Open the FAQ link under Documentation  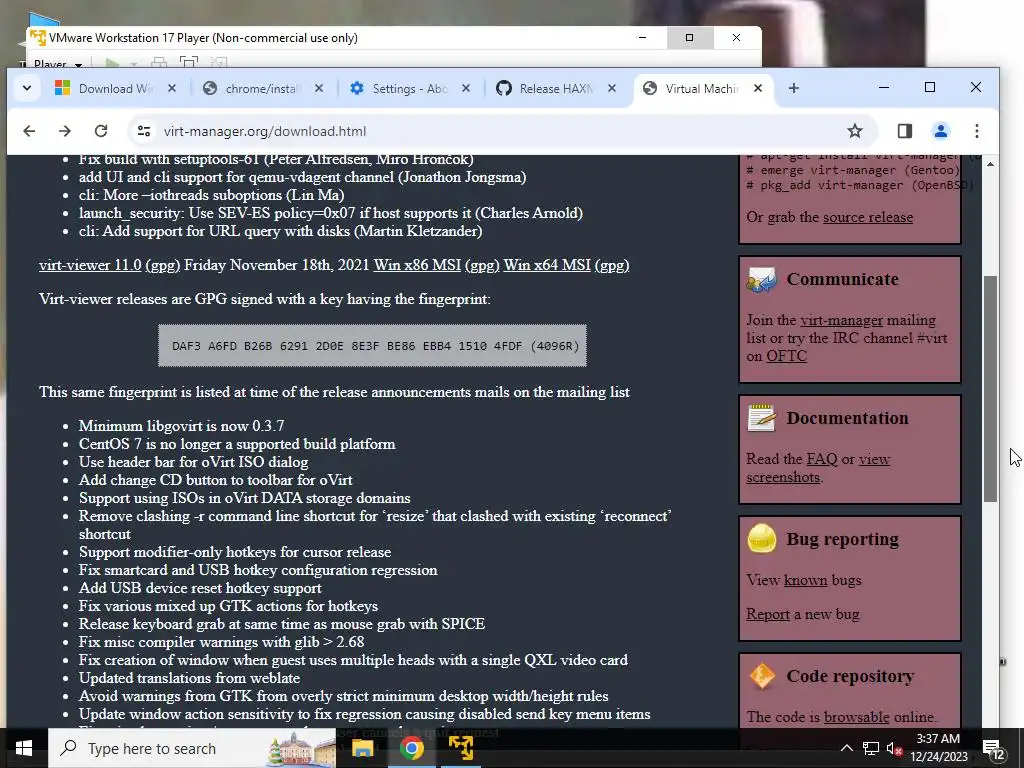822,459
